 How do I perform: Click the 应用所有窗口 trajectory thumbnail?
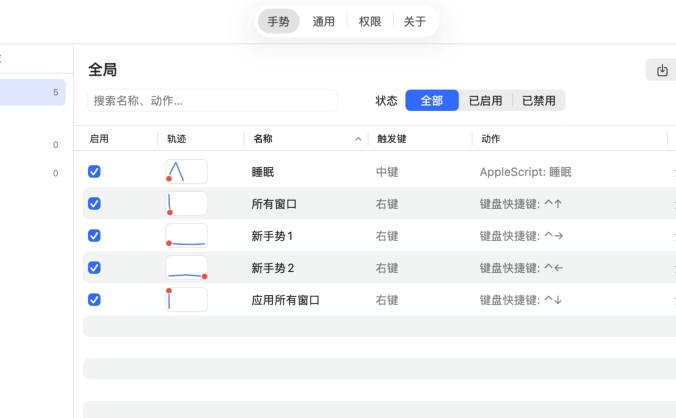pos(186,299)
